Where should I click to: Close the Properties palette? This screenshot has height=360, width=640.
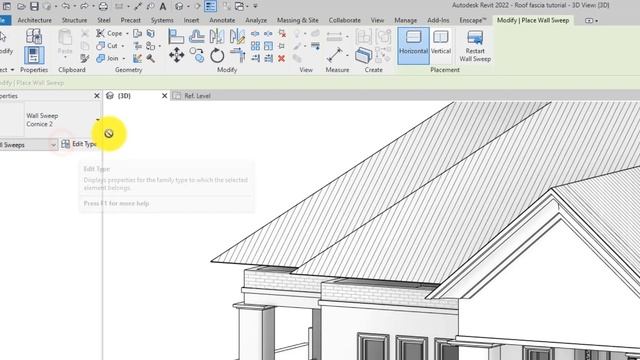(x=97, y=96)
